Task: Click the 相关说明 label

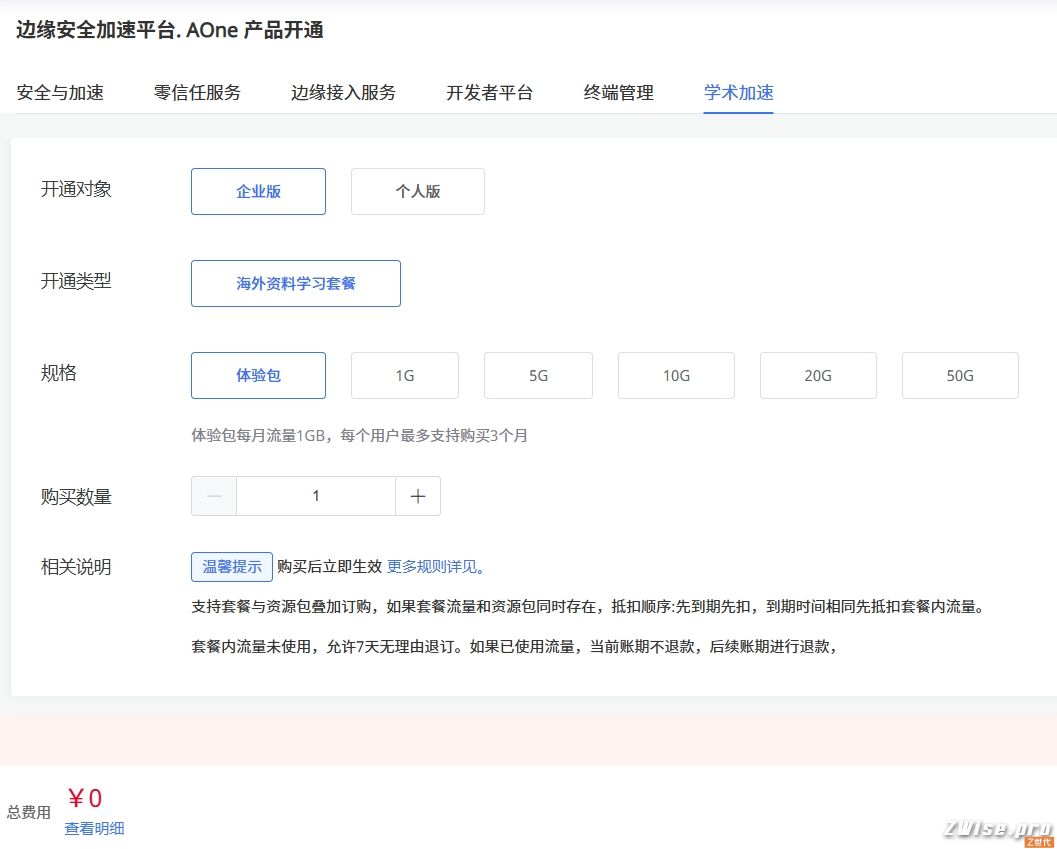Action: [76, 567]
